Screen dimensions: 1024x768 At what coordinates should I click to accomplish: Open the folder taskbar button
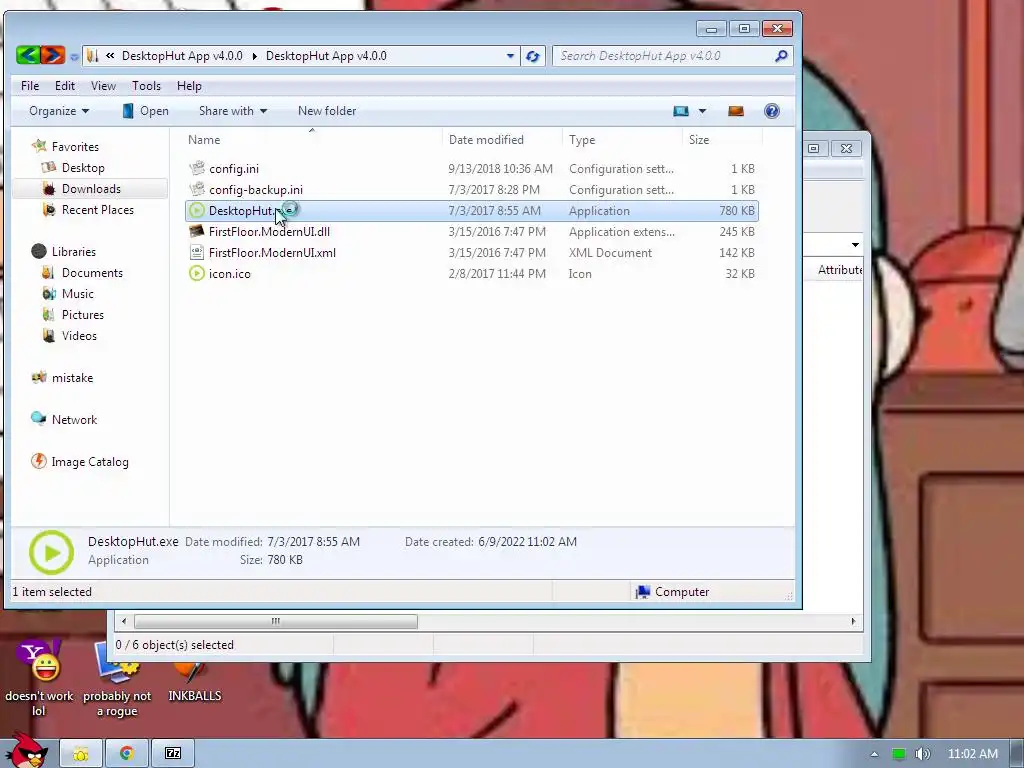pyautogui.click(x=81, y=754)
